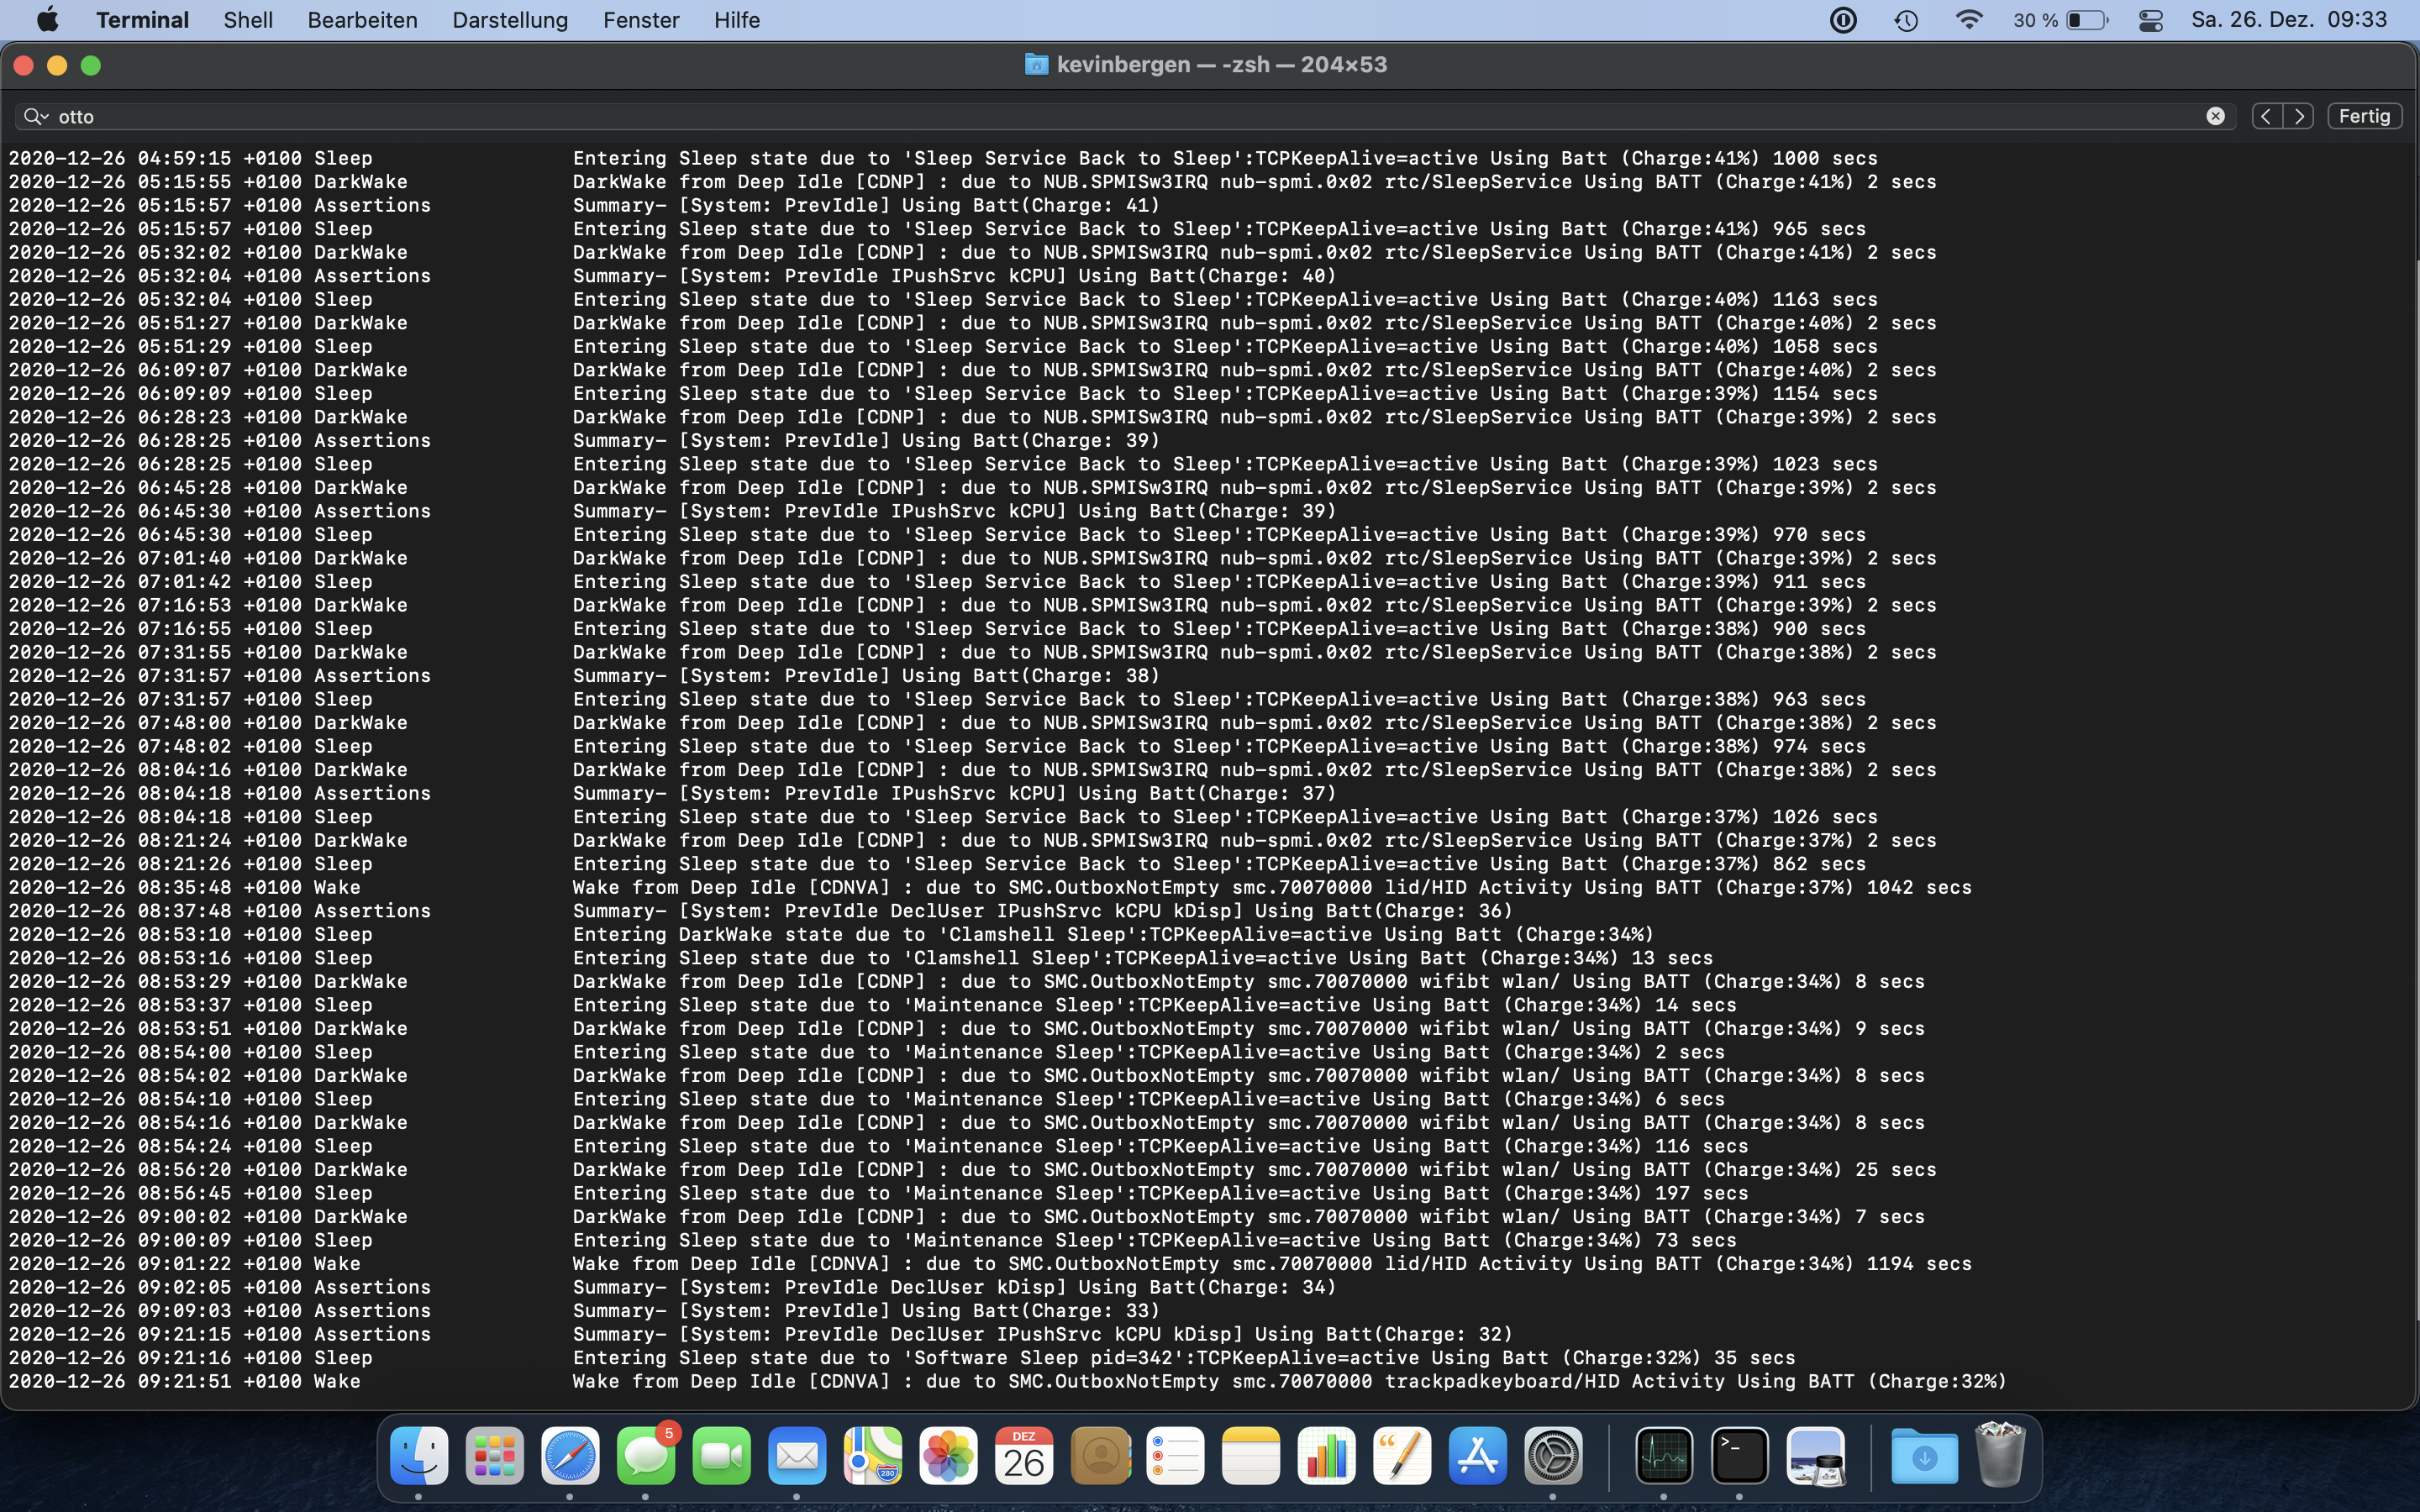
Task: Click the Fertig button
Action: click(2364, 116)
